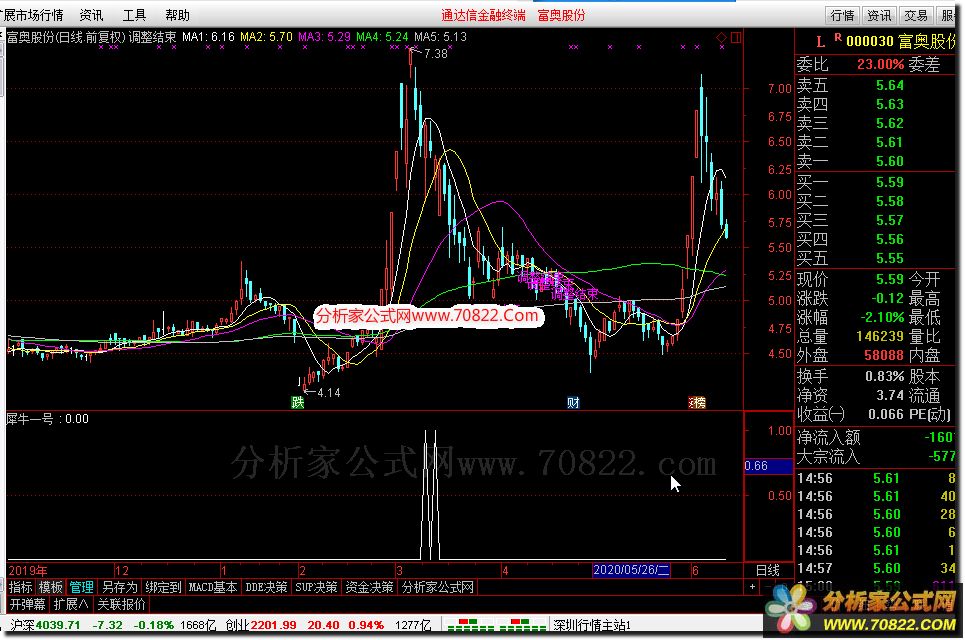Click 外盘 value 58088
The height and width of the screenshot is (640, 965).
click(884, 355)
